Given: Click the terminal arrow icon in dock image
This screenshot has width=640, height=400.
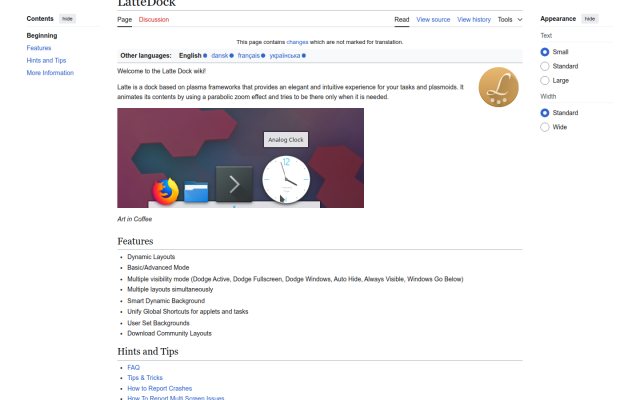Looking at the screenshot, I should point(234,184).
